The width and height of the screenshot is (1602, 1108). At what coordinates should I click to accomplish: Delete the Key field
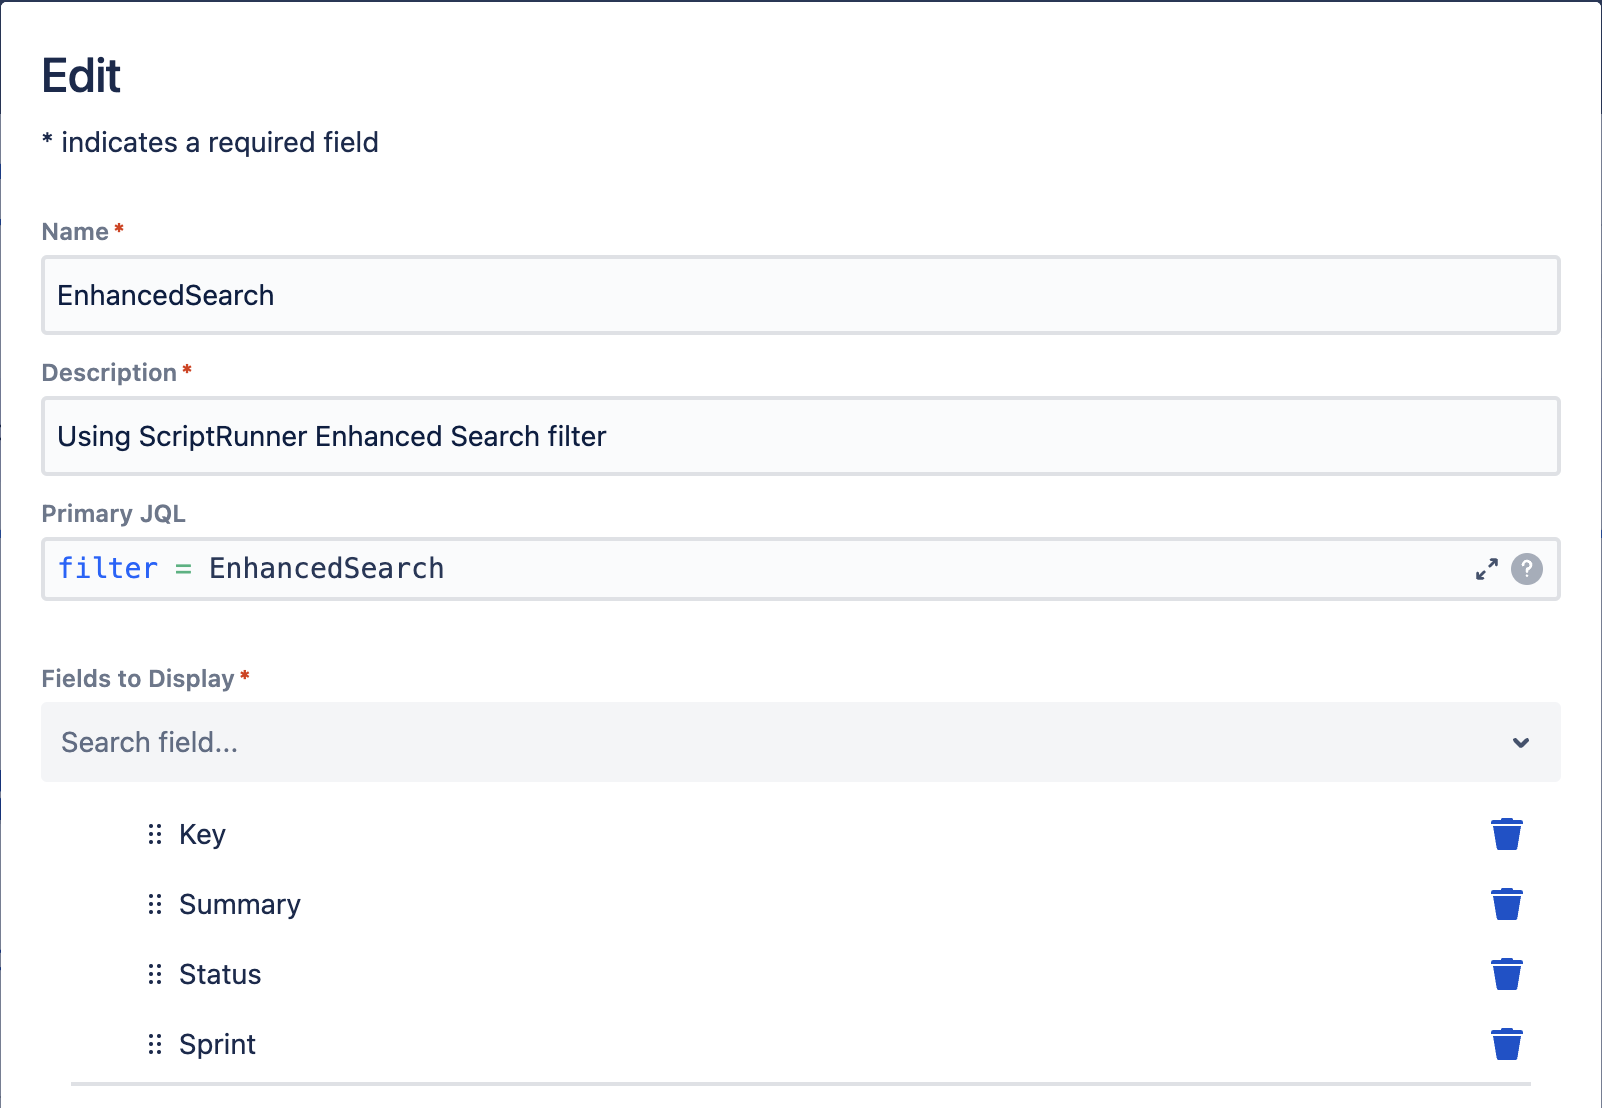[x=1507, y=834]
